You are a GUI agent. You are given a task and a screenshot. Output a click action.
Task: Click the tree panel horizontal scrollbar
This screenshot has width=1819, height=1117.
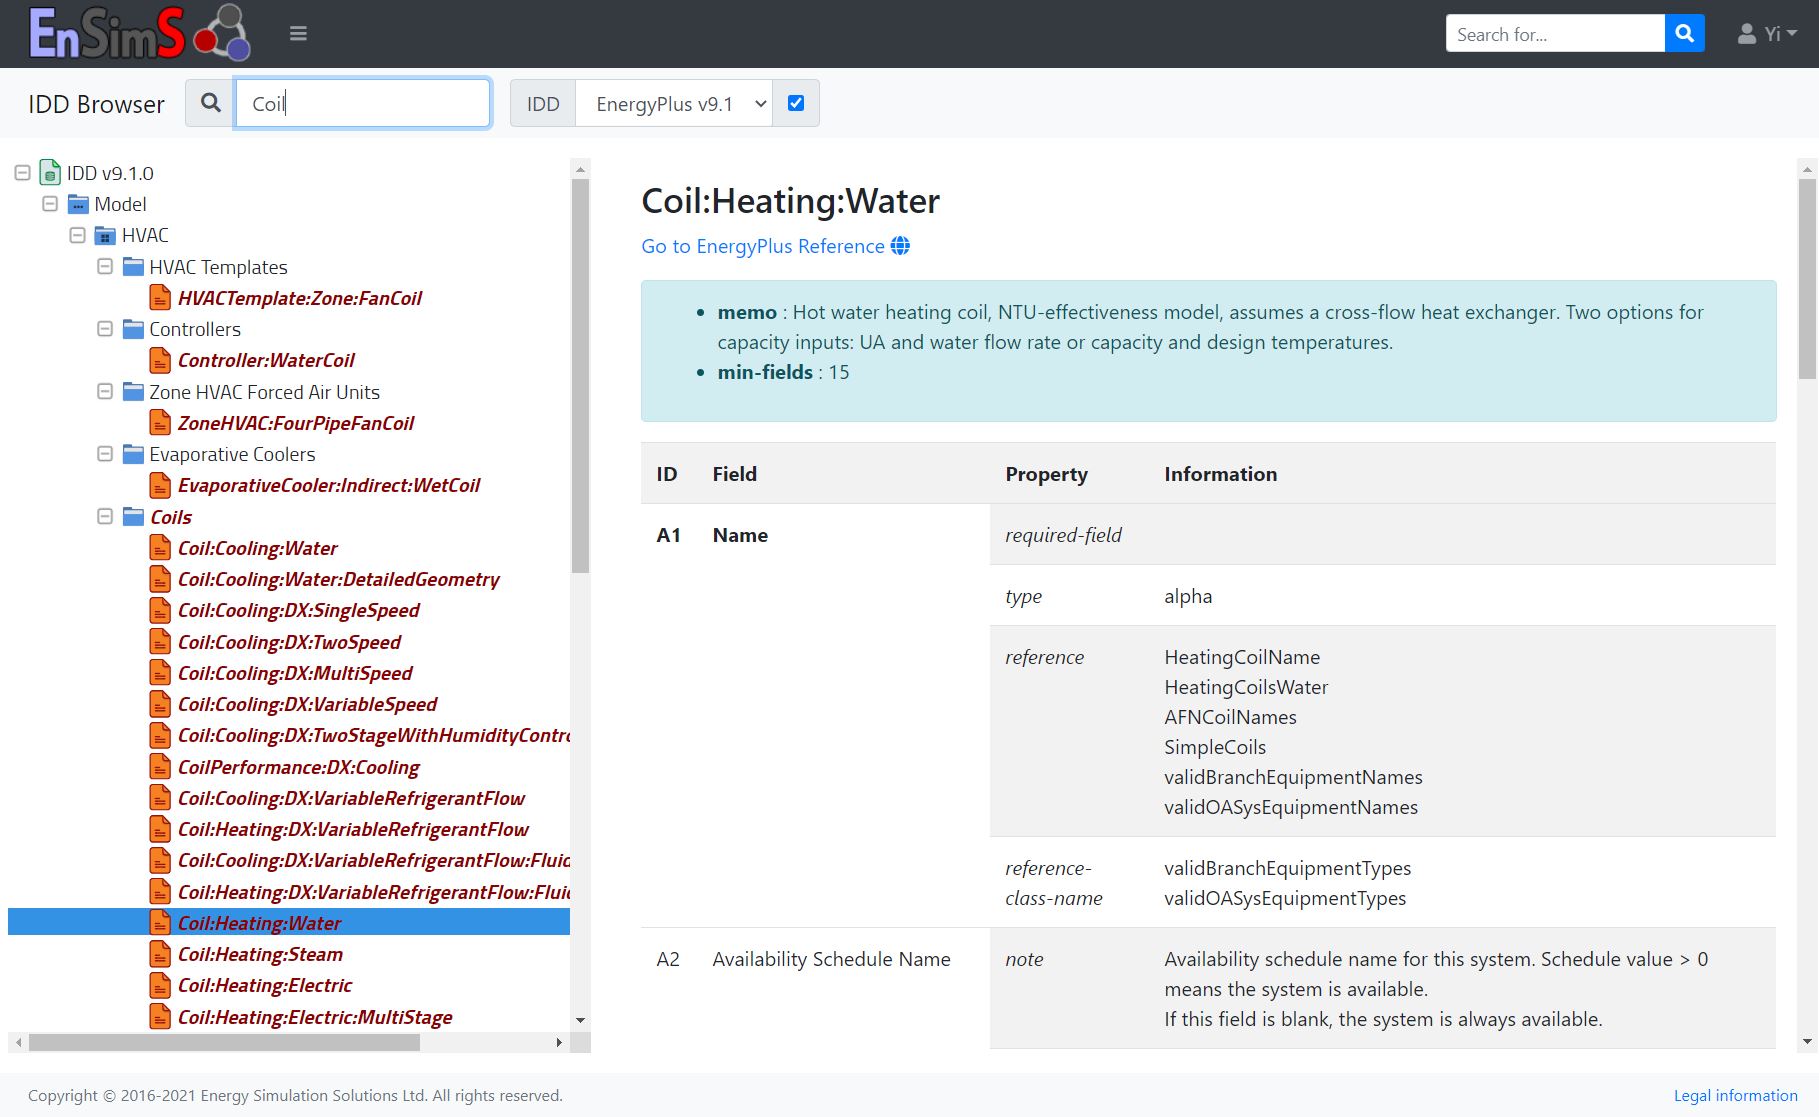[224, 1042]
